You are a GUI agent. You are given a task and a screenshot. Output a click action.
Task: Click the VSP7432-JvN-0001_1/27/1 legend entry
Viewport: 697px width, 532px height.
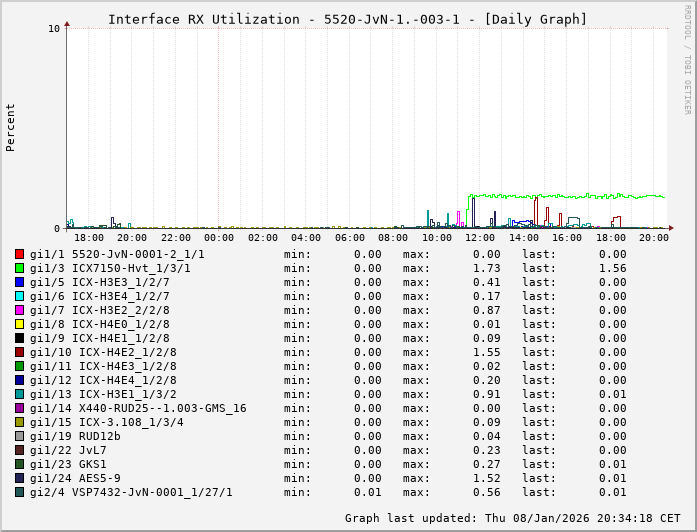click(x=152, y=492)
